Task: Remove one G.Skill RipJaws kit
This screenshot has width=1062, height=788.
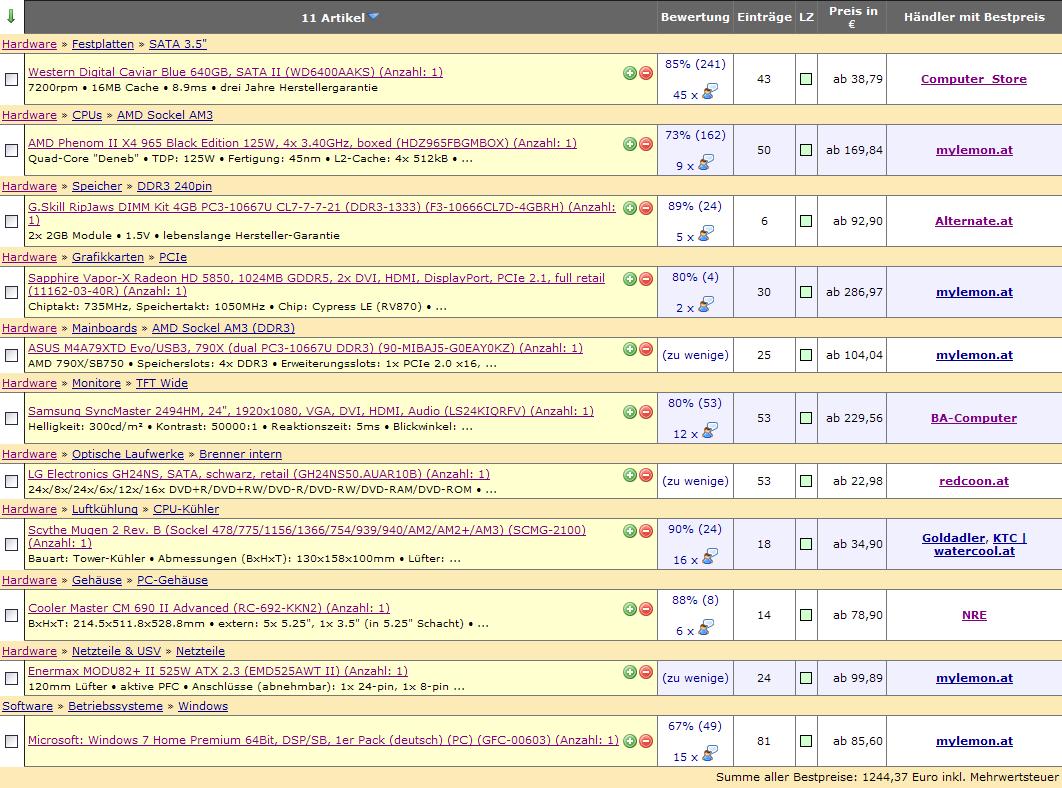Action: coord(646,208)
